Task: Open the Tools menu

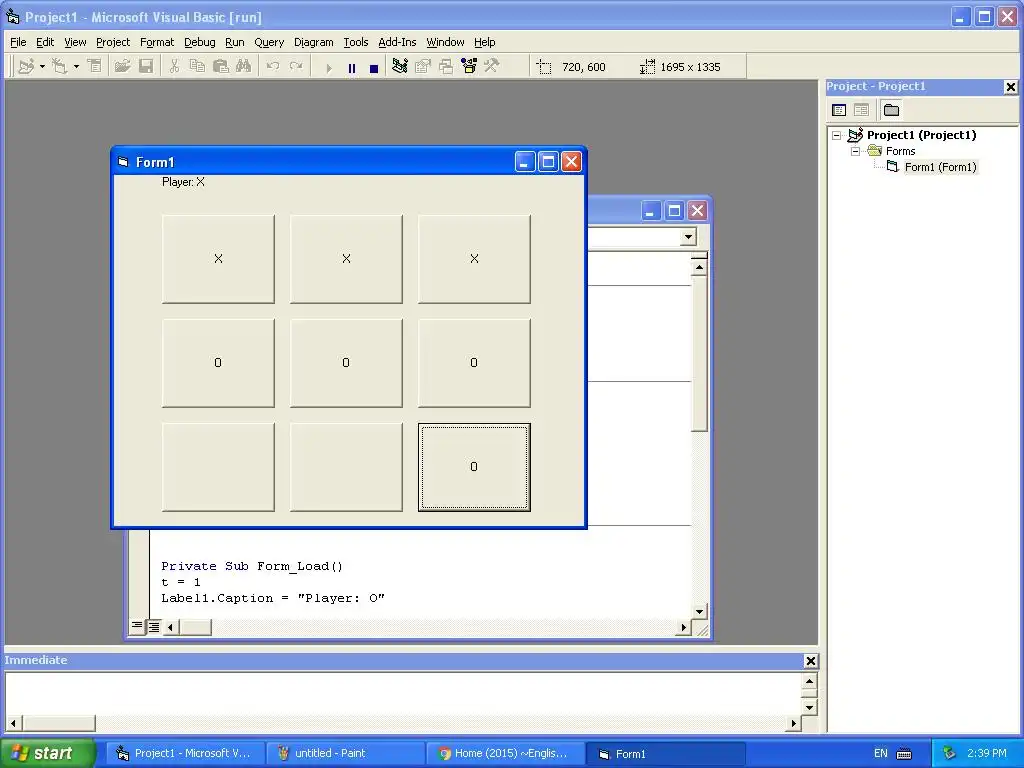Action: pyautogui.click(x=356, y=42)
